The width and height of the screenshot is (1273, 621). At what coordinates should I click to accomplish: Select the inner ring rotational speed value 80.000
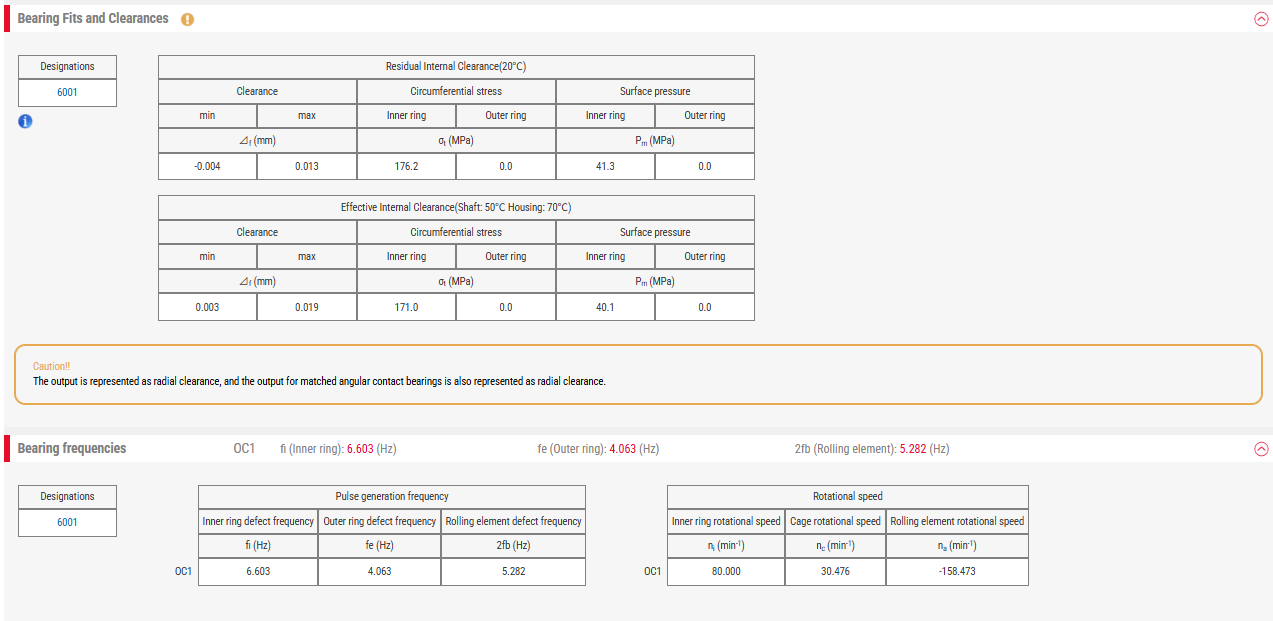[725, 571]
